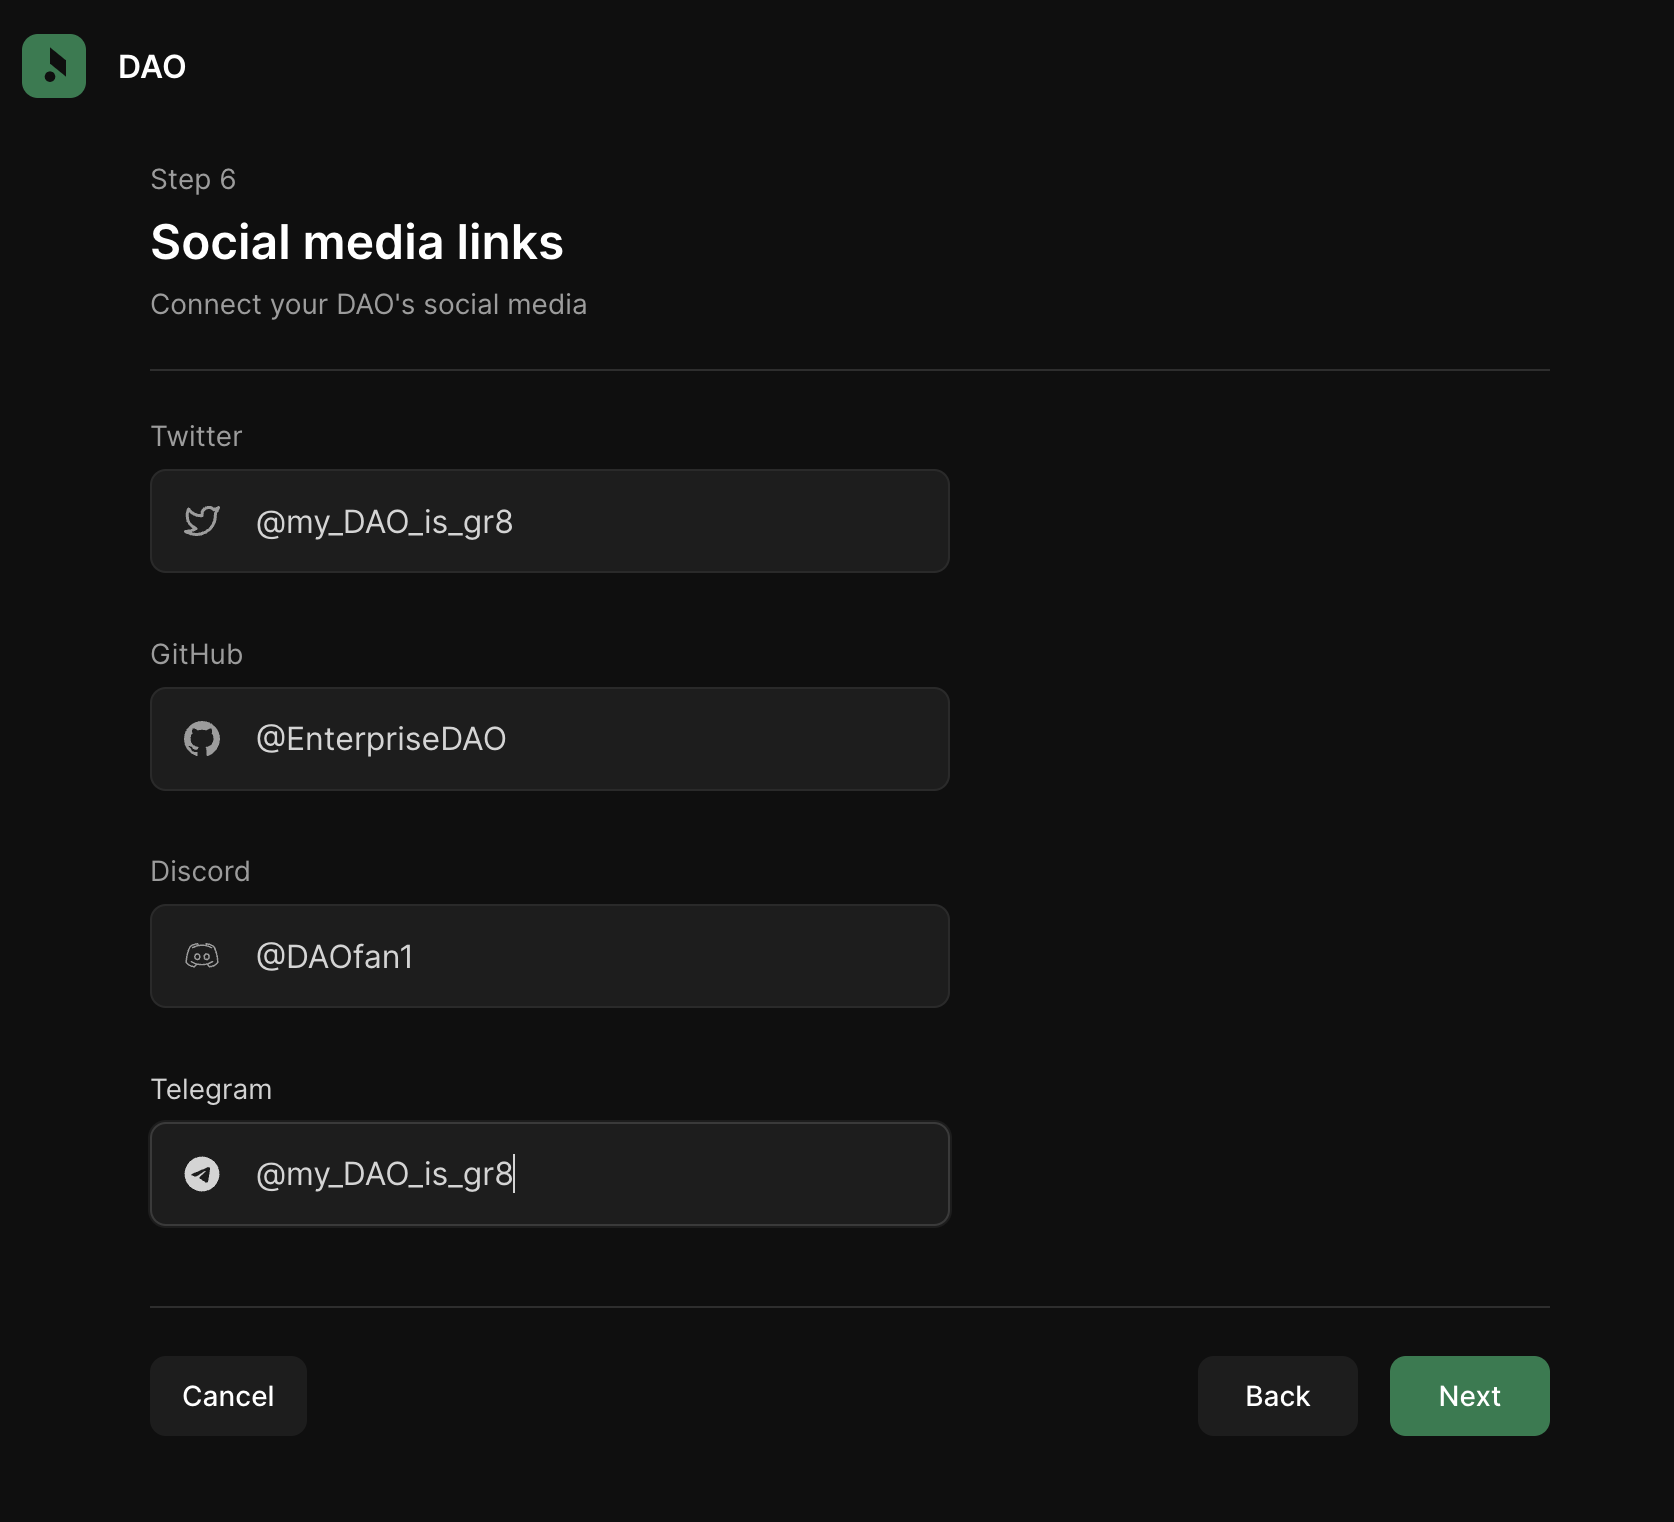
Task: Click the DAO title text in the header
Action: tap(152, 67)
